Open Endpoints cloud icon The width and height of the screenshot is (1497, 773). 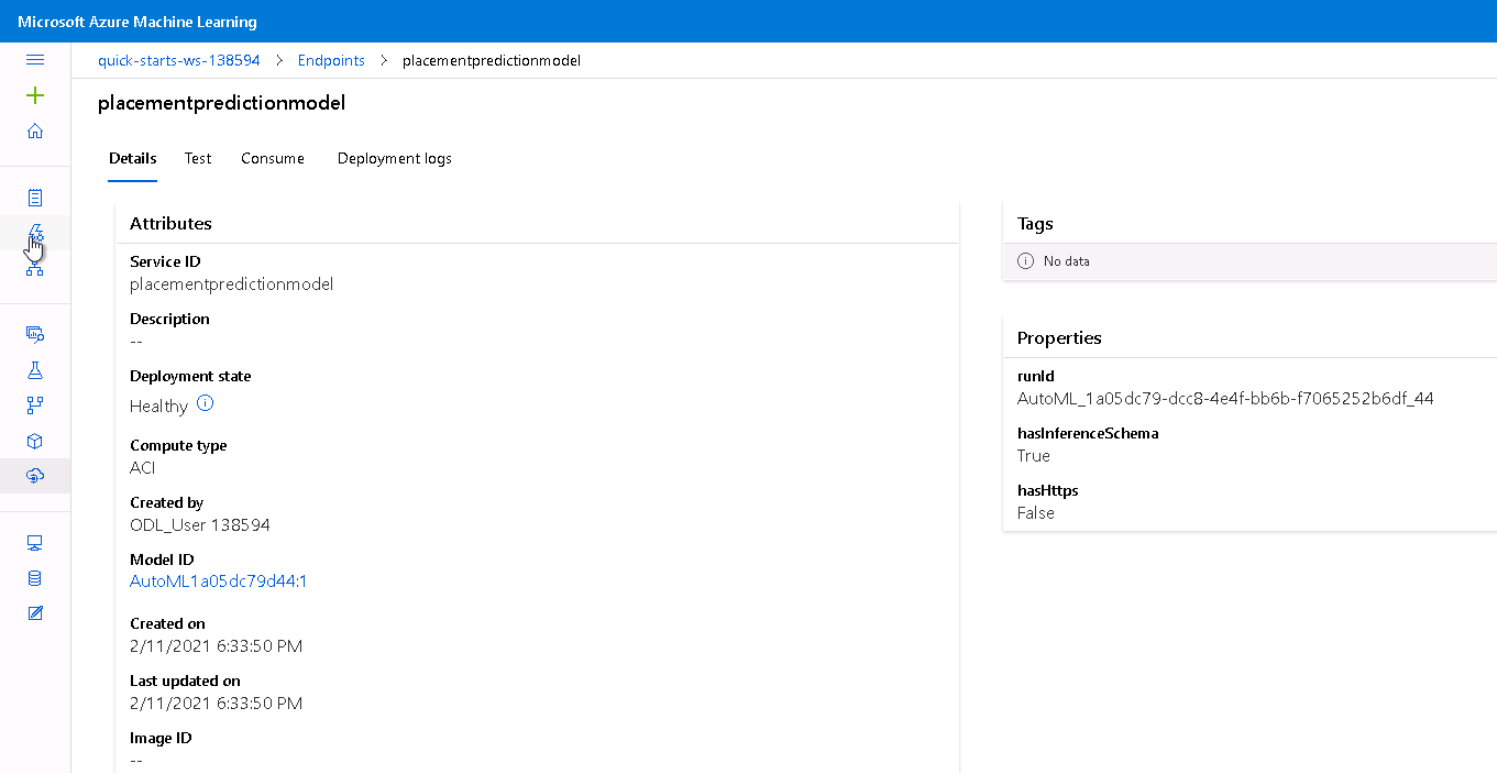35,476
